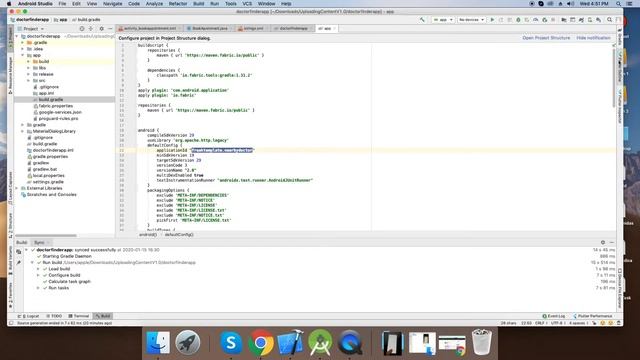640x360 pixels.
Task: Expand the Load build step in Build output
Action: [38, 269]
